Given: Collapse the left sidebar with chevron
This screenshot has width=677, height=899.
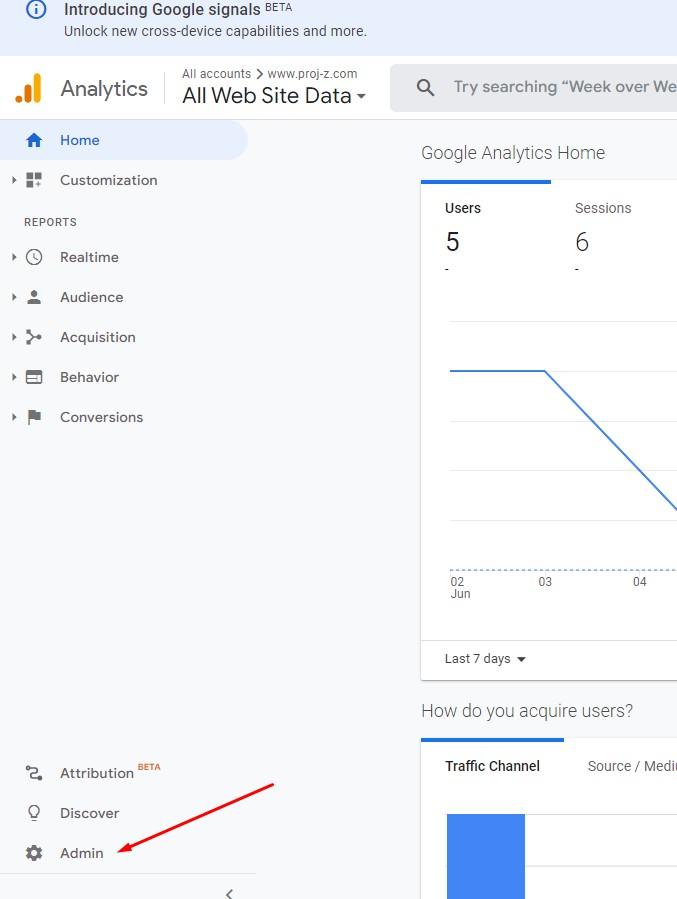Looking at the screenshot, I should tap(229, 892).
